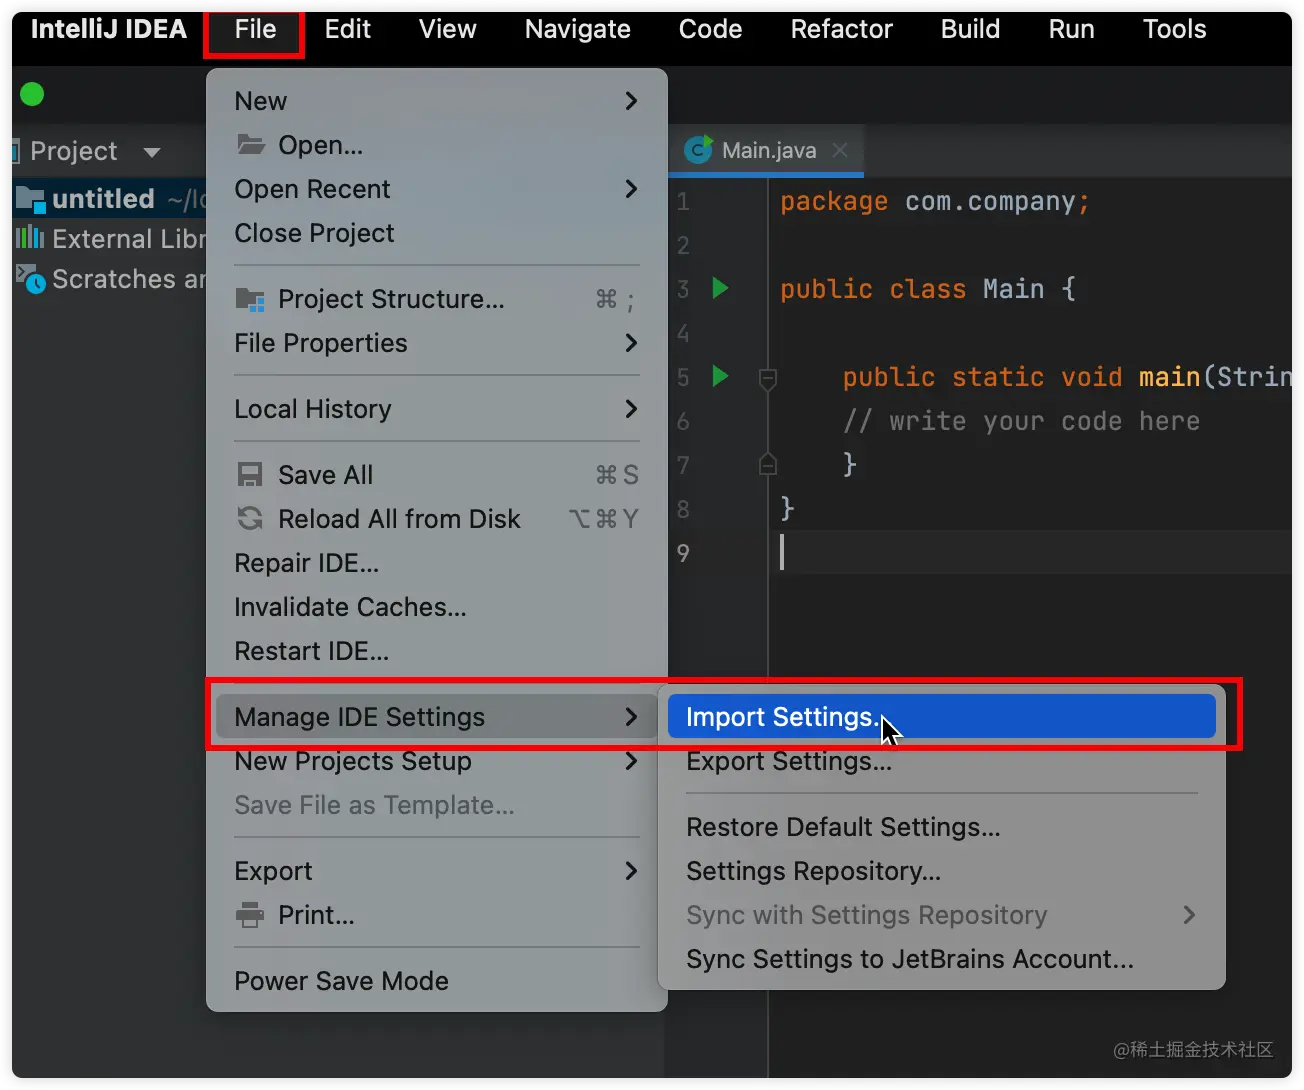Expand the Open Recent submenu arrow
The height and width of the screenshot is (1090, 1304).
coord(631,189)
